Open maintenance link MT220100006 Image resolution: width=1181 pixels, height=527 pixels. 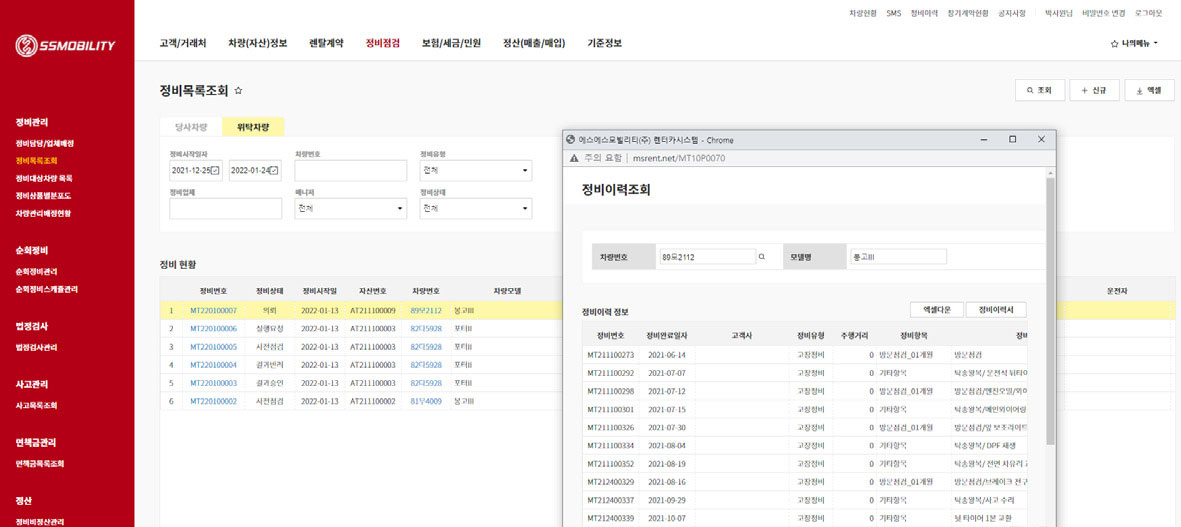[213, 328]
